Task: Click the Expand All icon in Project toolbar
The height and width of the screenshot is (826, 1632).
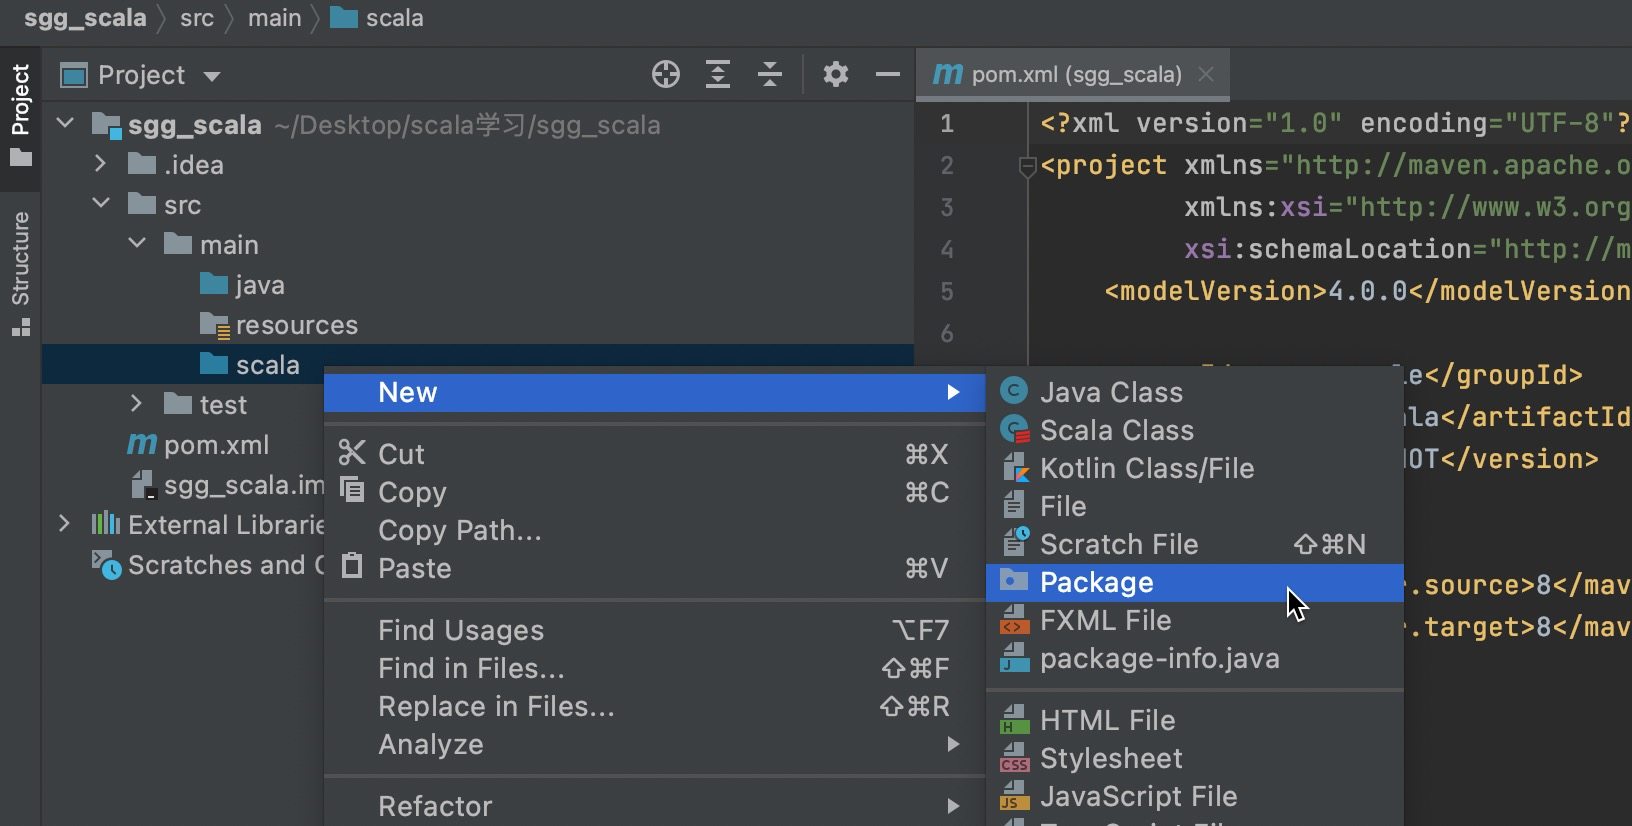Action: [x=718, y=75]
